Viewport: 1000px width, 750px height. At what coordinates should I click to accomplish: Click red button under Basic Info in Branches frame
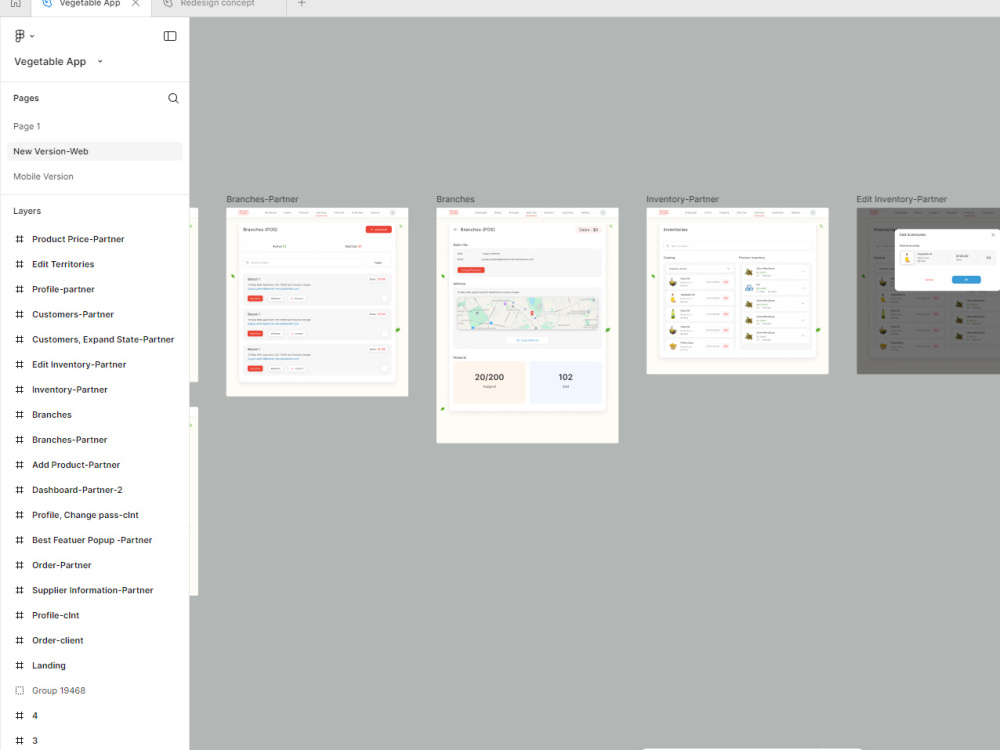coord(471,270)
